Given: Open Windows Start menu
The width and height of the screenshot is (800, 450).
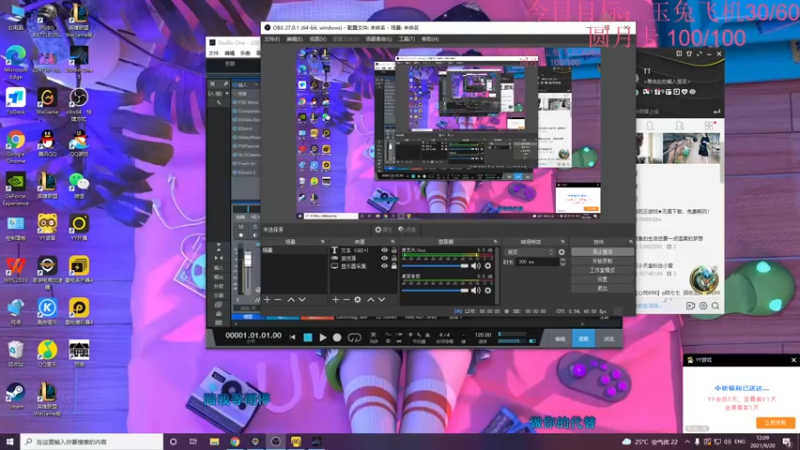Looking at the screenshot, I should point(10,441).
